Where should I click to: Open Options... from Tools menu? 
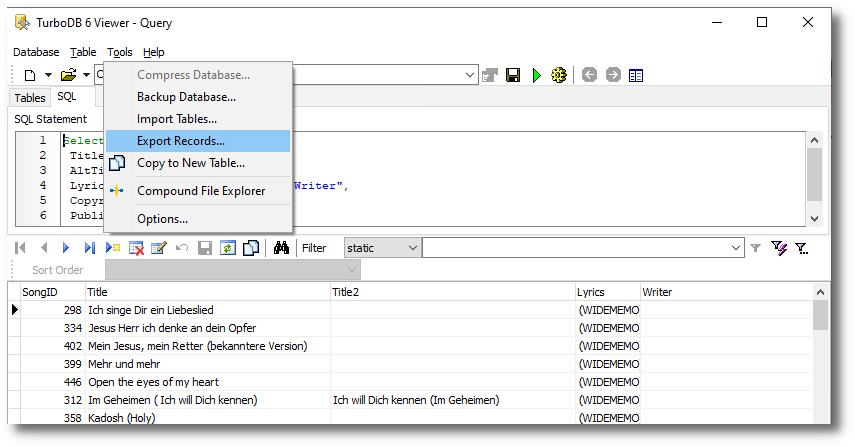pos(198,219)
